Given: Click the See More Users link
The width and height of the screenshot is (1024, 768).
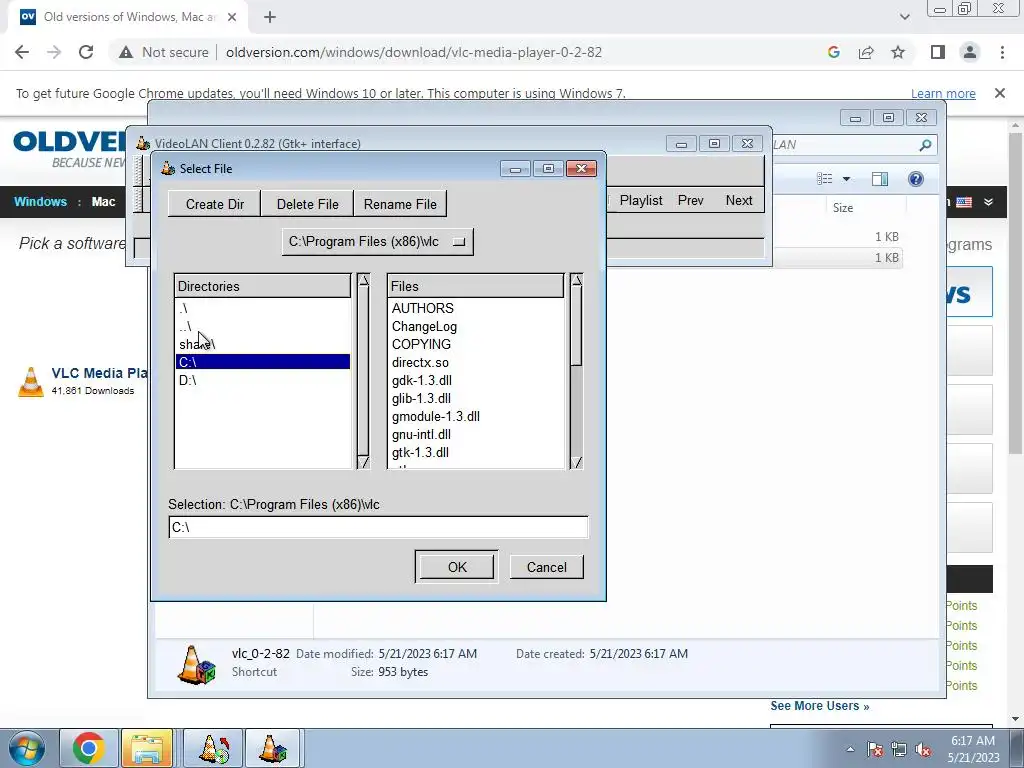Looking at the screenshot, I should 820,706.
